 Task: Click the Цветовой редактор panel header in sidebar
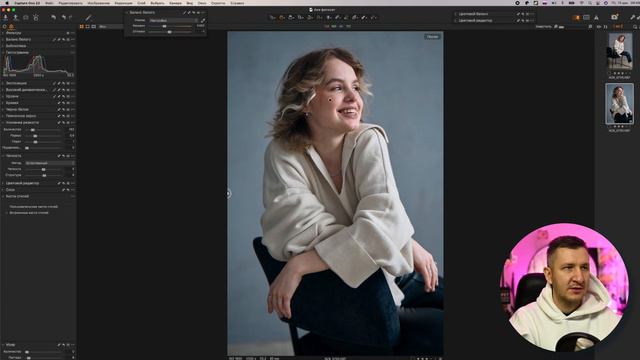coord(22,183)
